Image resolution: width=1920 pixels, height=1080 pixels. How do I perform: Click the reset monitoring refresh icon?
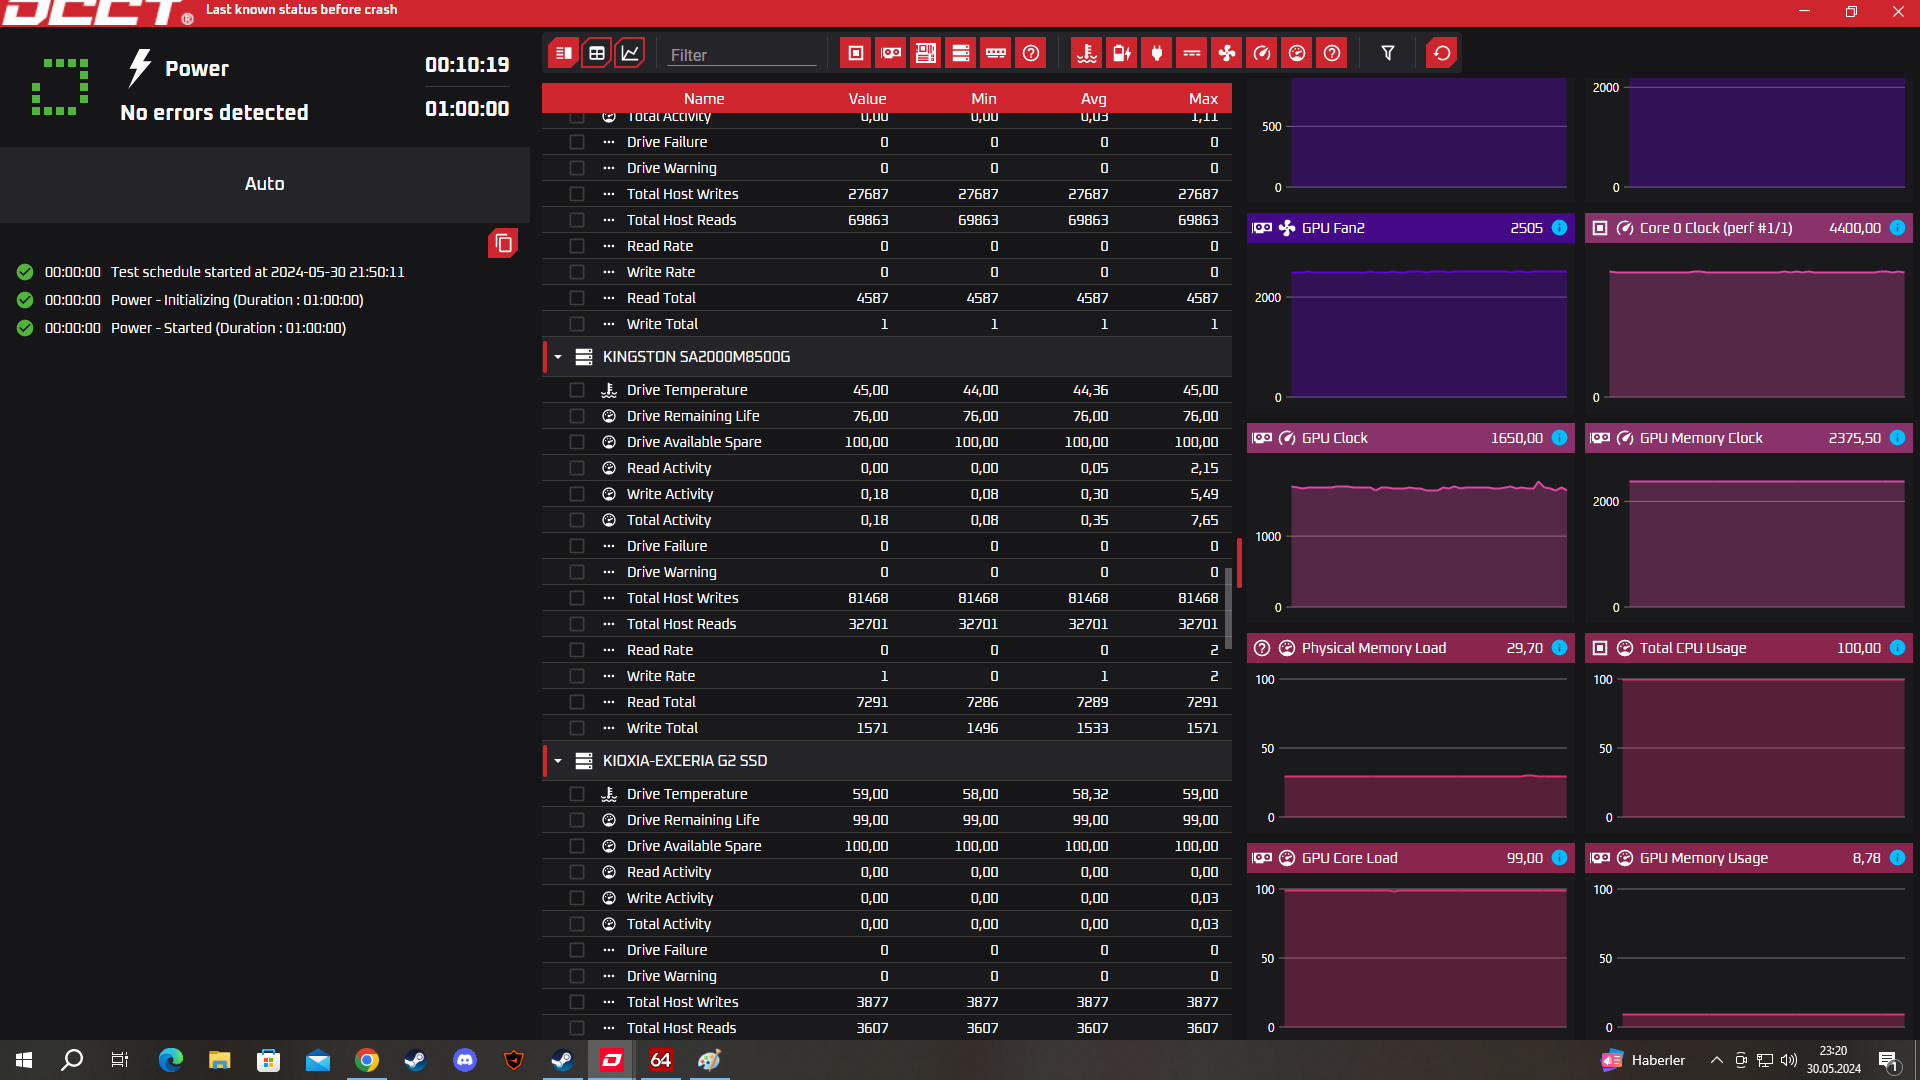(x=1442, y=53)
